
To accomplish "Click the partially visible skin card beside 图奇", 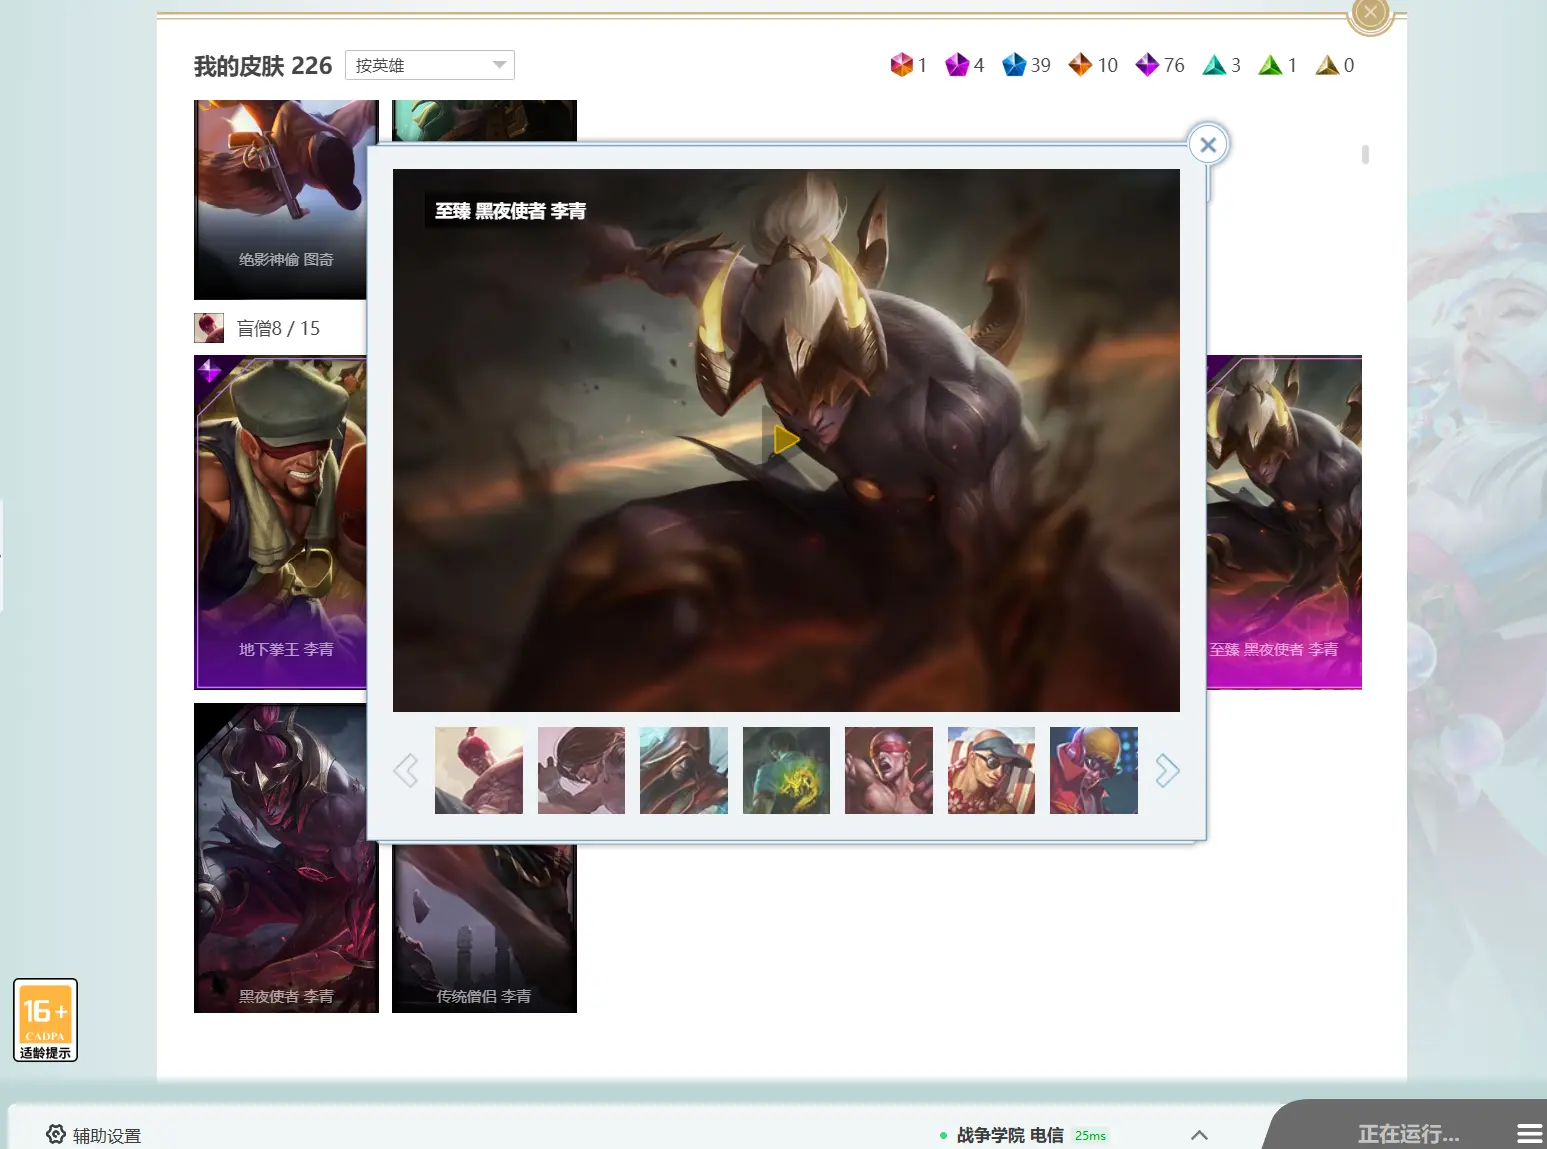I will pos(484,121).
